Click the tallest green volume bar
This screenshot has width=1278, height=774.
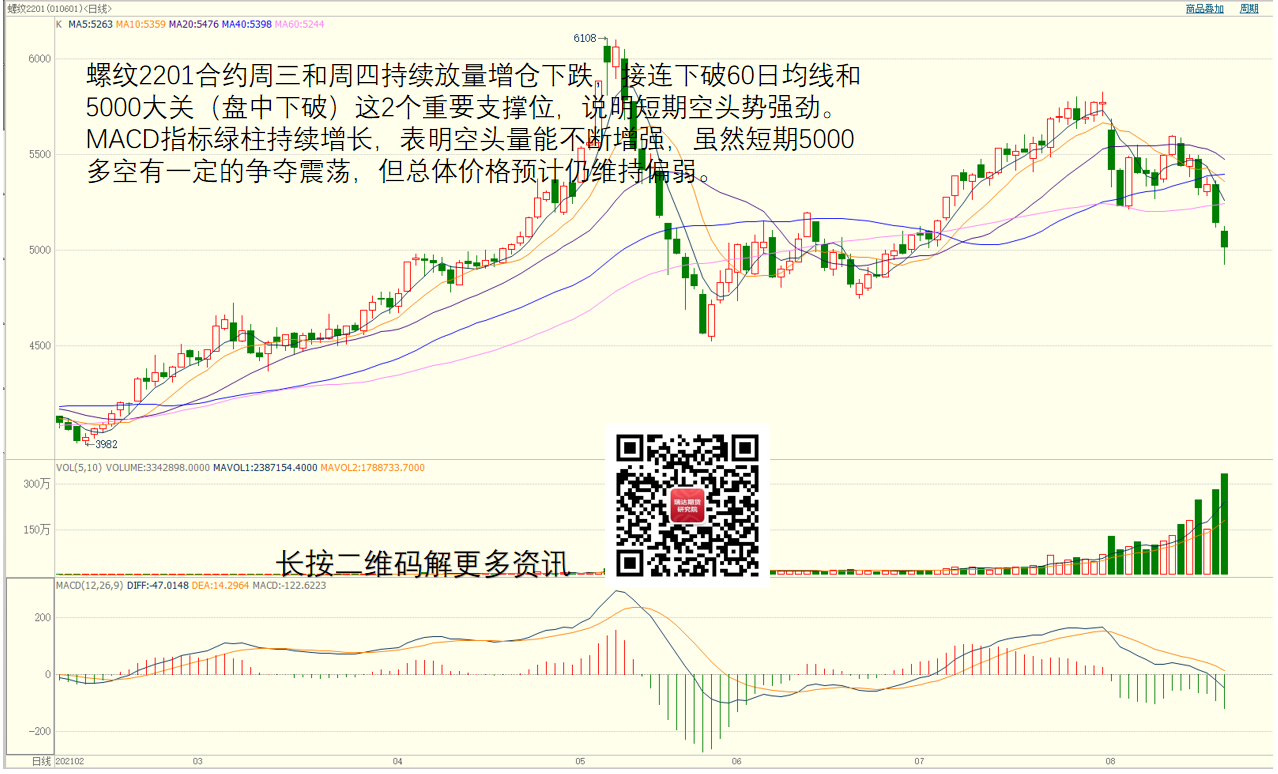(1224, 524)
